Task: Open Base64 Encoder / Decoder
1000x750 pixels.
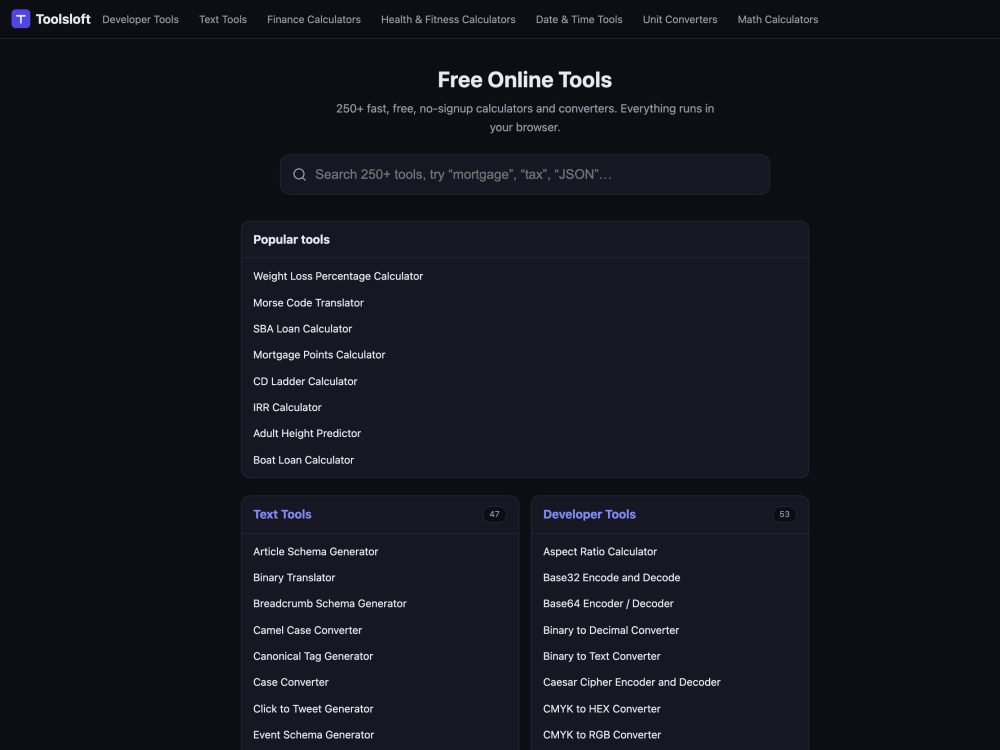Action: 608,604
